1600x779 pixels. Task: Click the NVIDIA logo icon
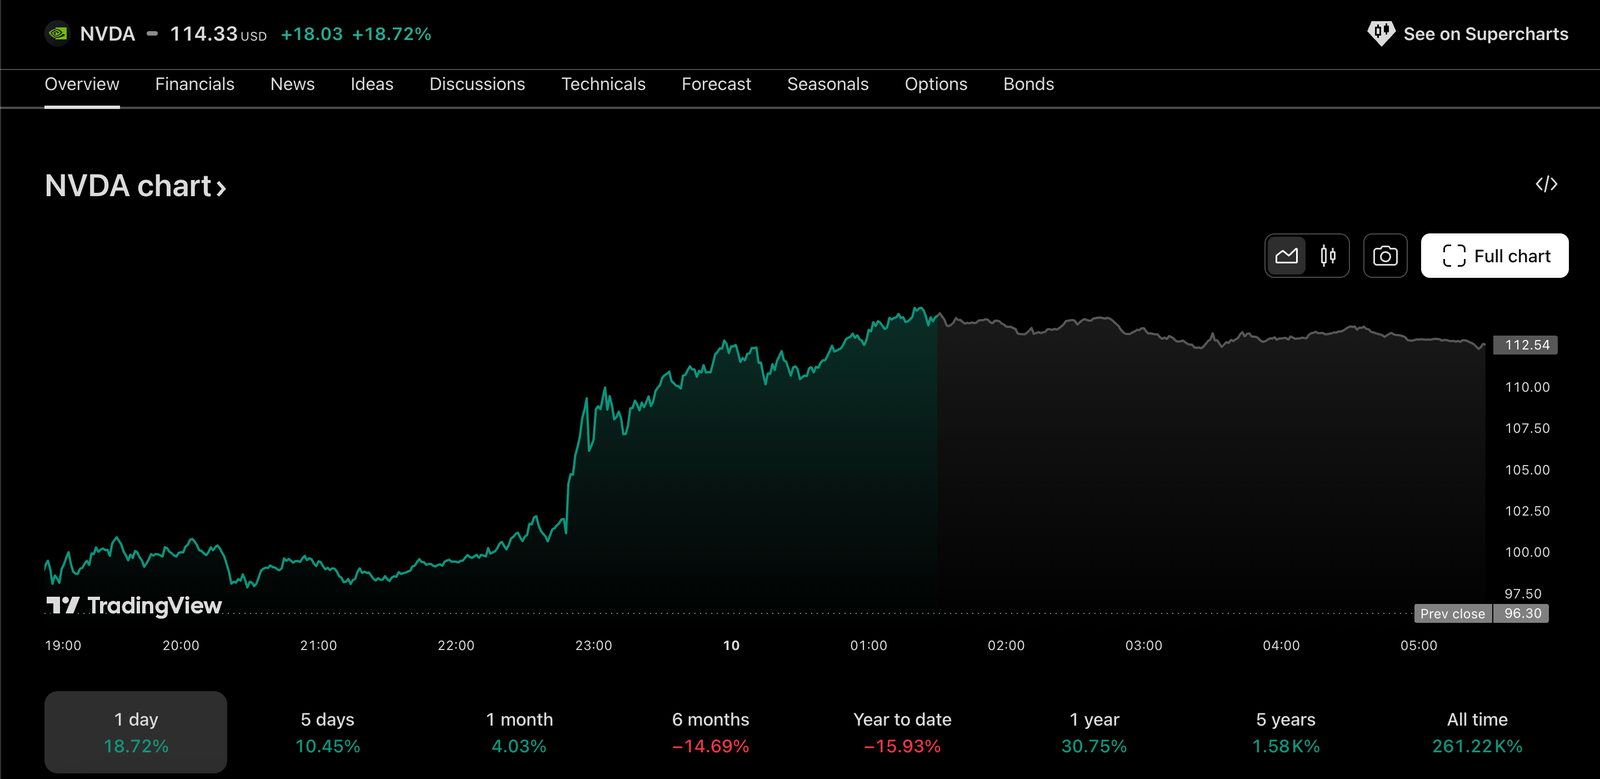[x=58, y=34]
